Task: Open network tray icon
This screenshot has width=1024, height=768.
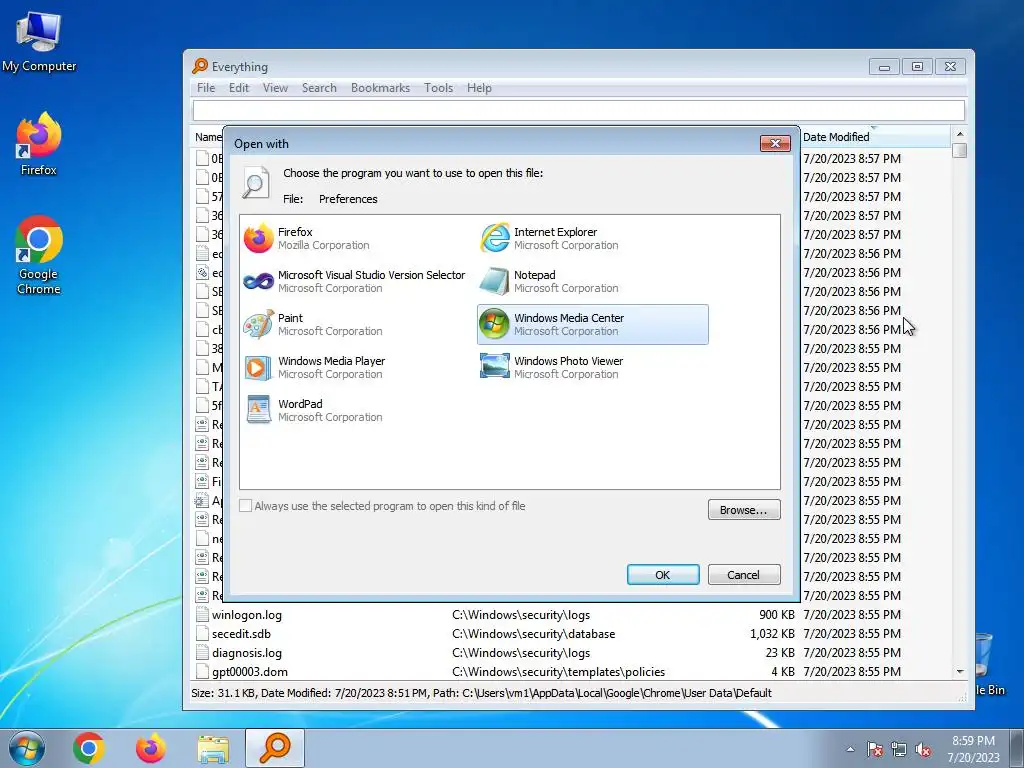Action: pos(899,749)
